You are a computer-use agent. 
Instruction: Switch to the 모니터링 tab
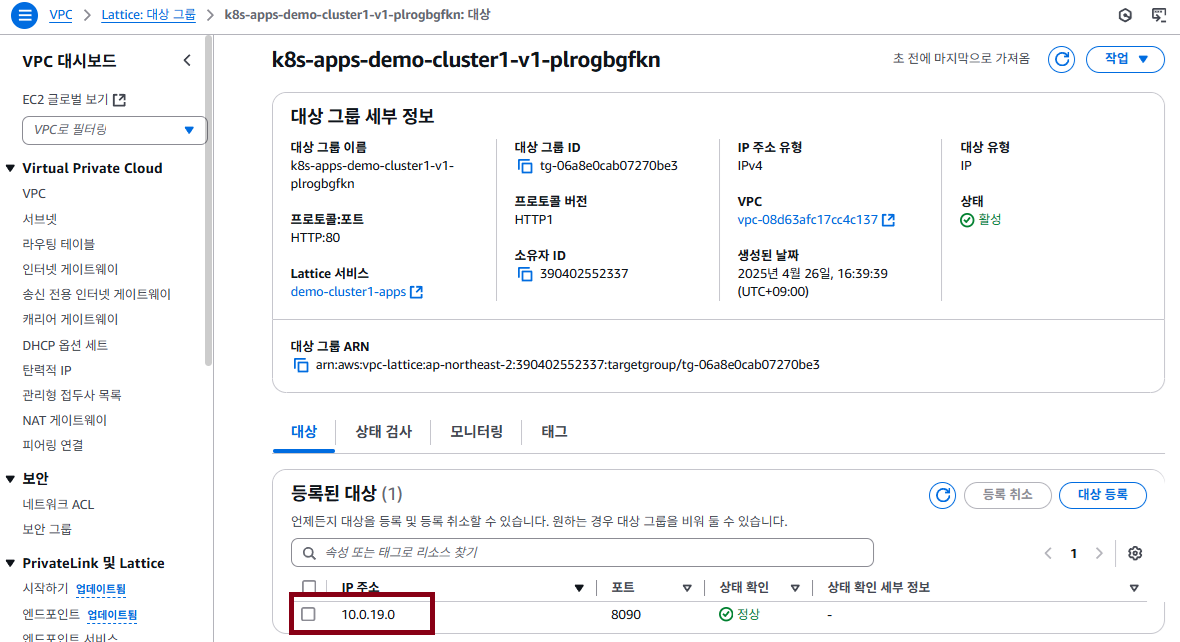(x=476, y=432)
